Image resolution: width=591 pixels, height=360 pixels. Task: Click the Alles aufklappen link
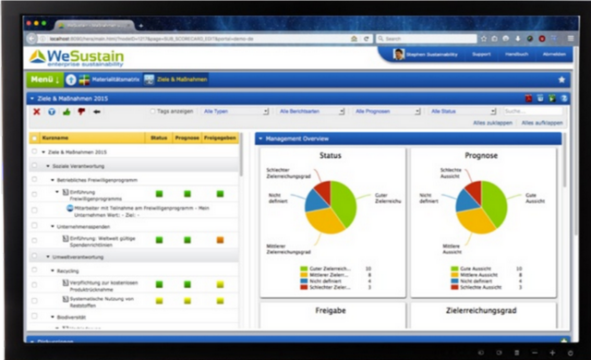(542, 123)
